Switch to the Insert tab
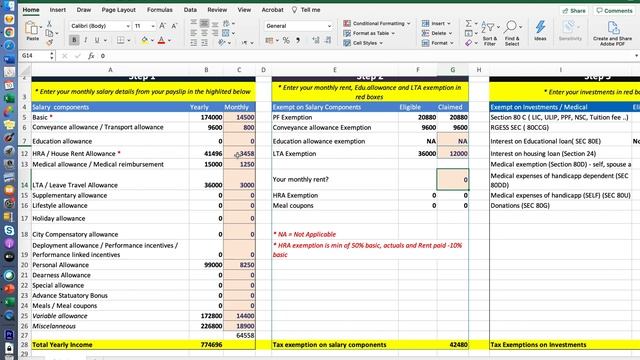The image size is (640, 360). click(58, 10)
